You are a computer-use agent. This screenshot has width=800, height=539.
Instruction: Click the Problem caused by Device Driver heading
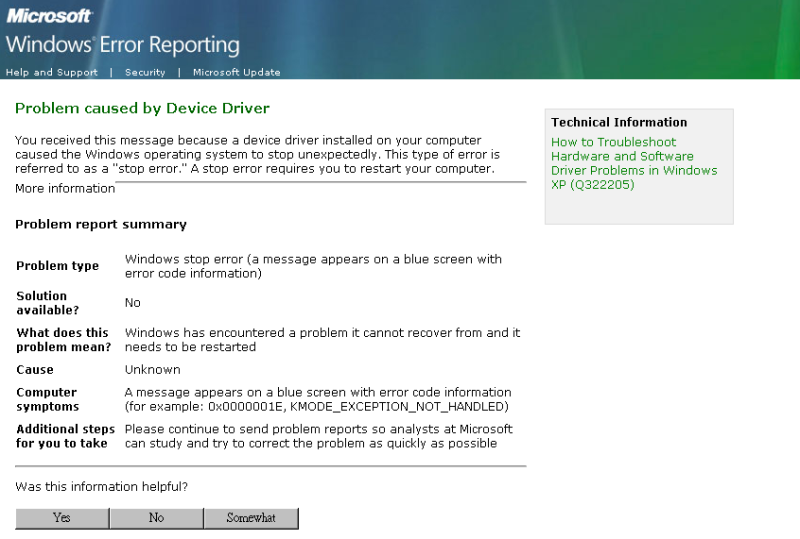click(x=142, y=108)
